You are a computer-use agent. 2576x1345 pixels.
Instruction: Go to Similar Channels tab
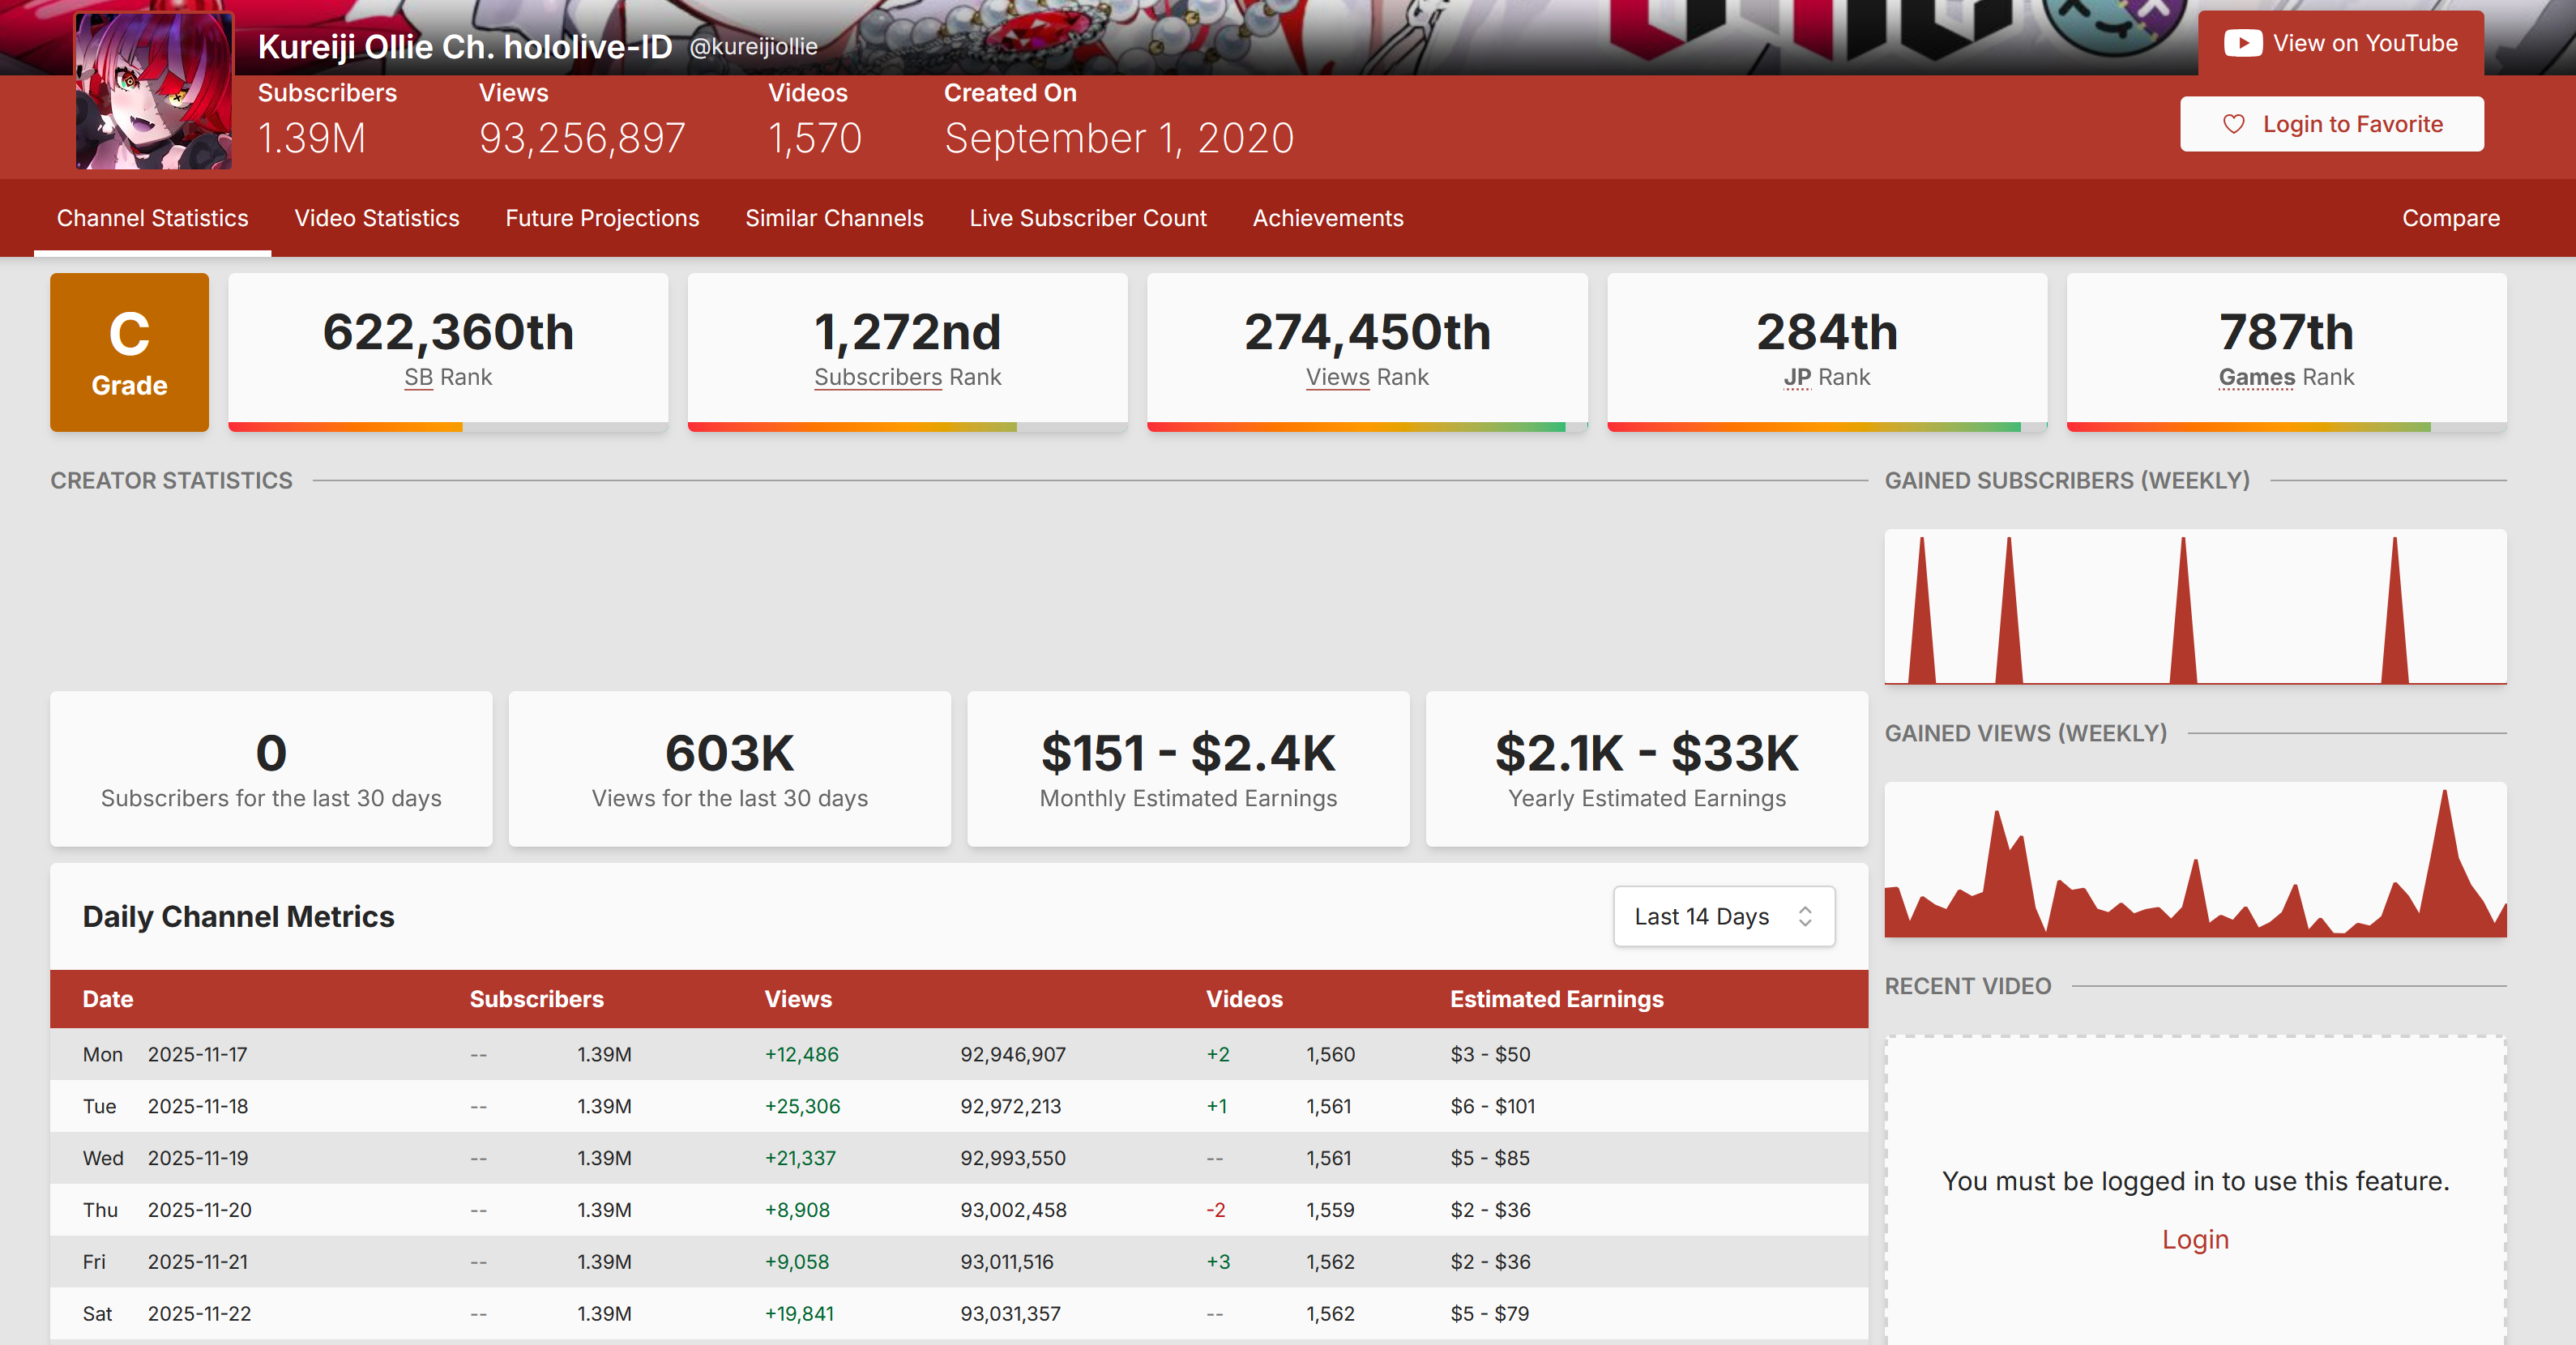click(834, 218)
